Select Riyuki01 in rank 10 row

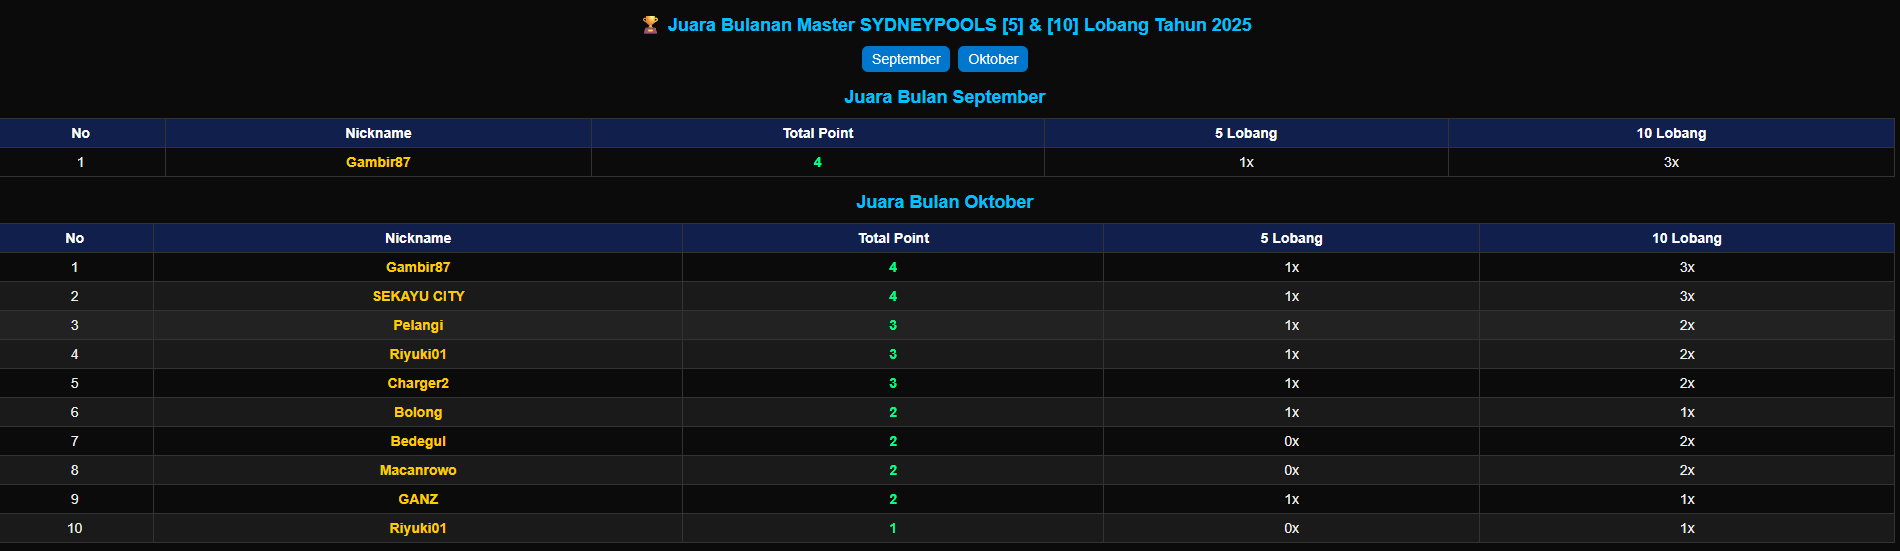pos(418,528)
